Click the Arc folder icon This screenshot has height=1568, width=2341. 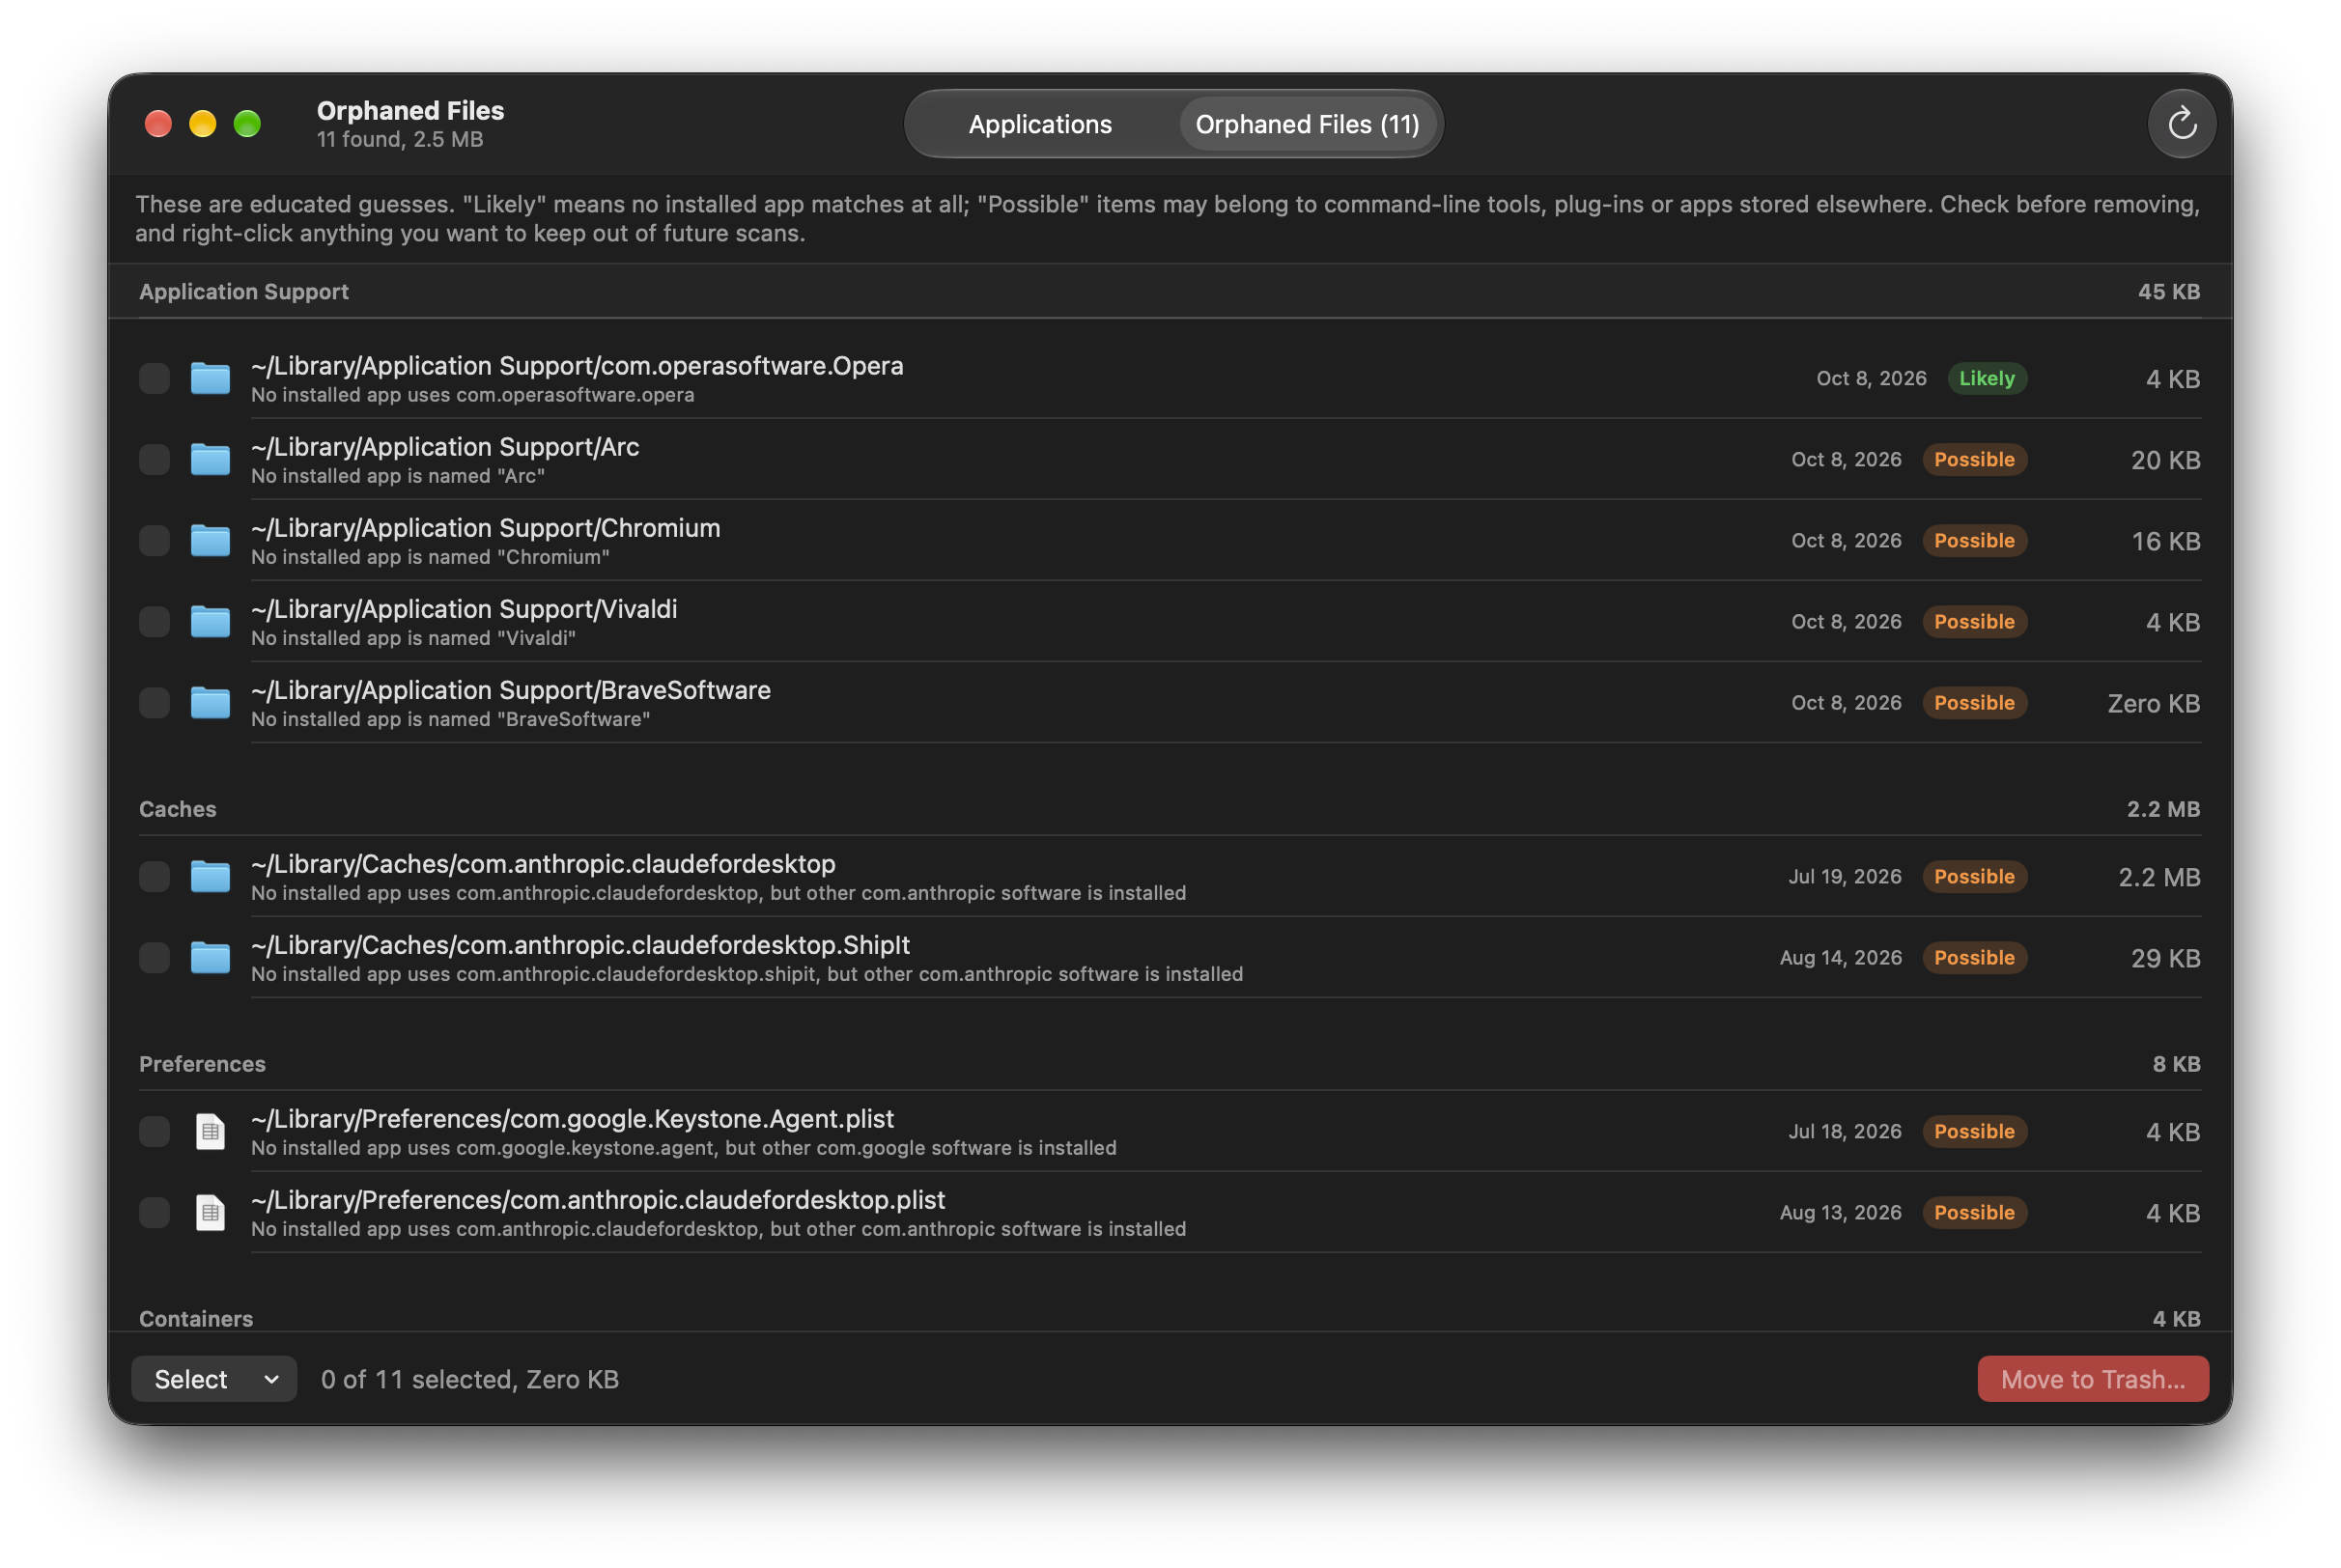click(x=210, y=460)
